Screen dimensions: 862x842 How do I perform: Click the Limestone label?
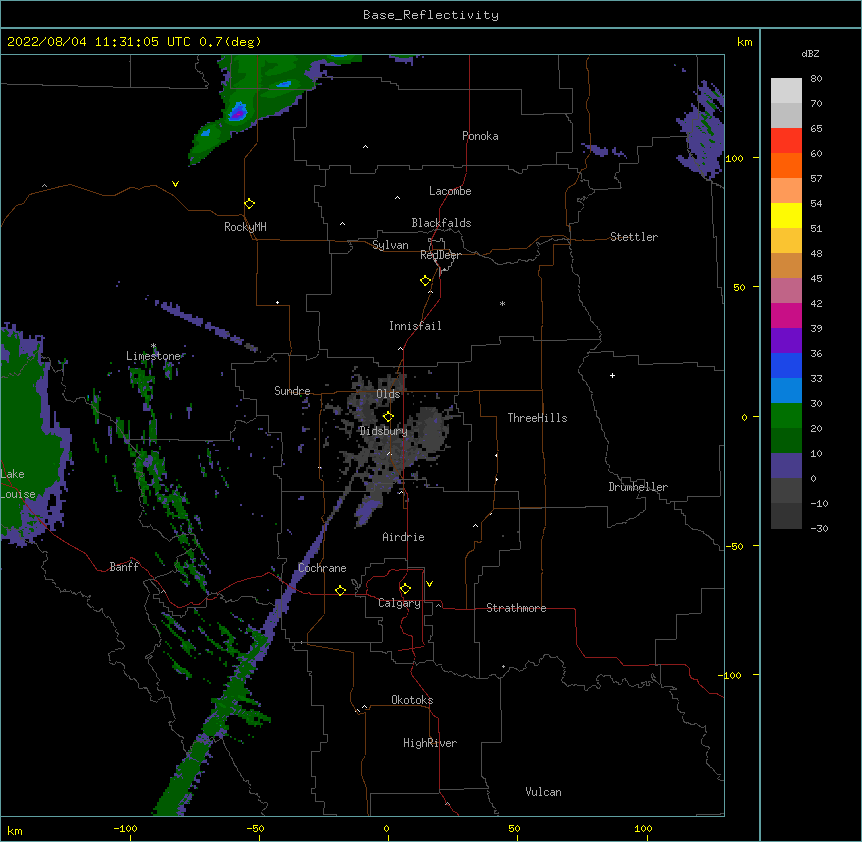pyautogui.click(x=153, y=356)
